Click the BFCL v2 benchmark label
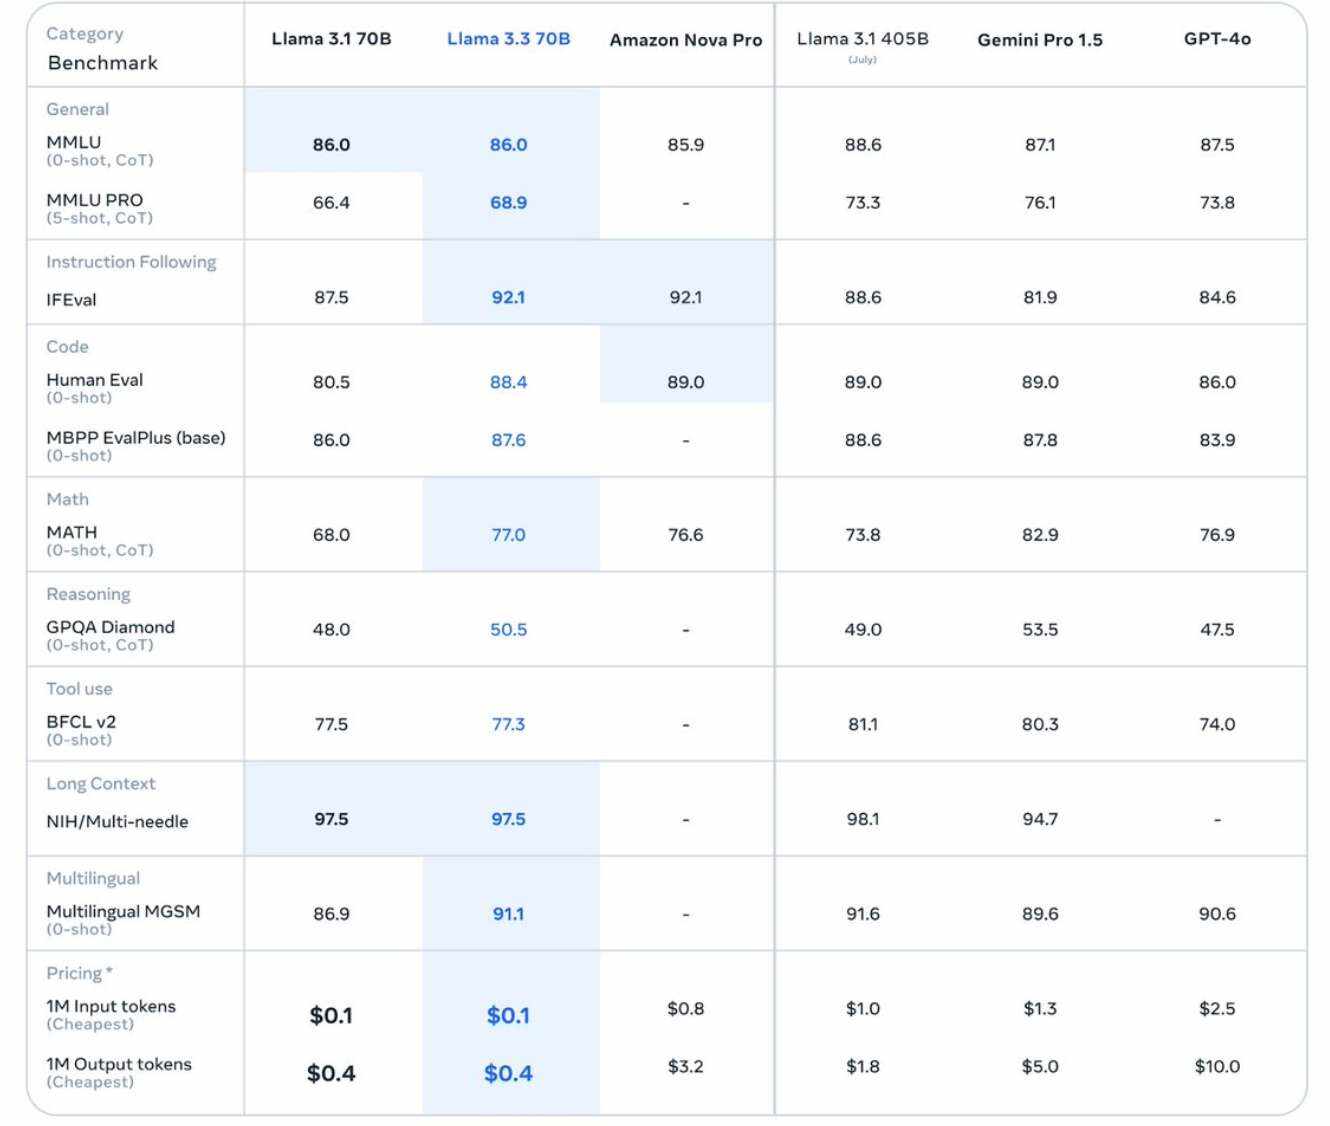The height and width of the screenshot is (1126, 1330). 81,722
